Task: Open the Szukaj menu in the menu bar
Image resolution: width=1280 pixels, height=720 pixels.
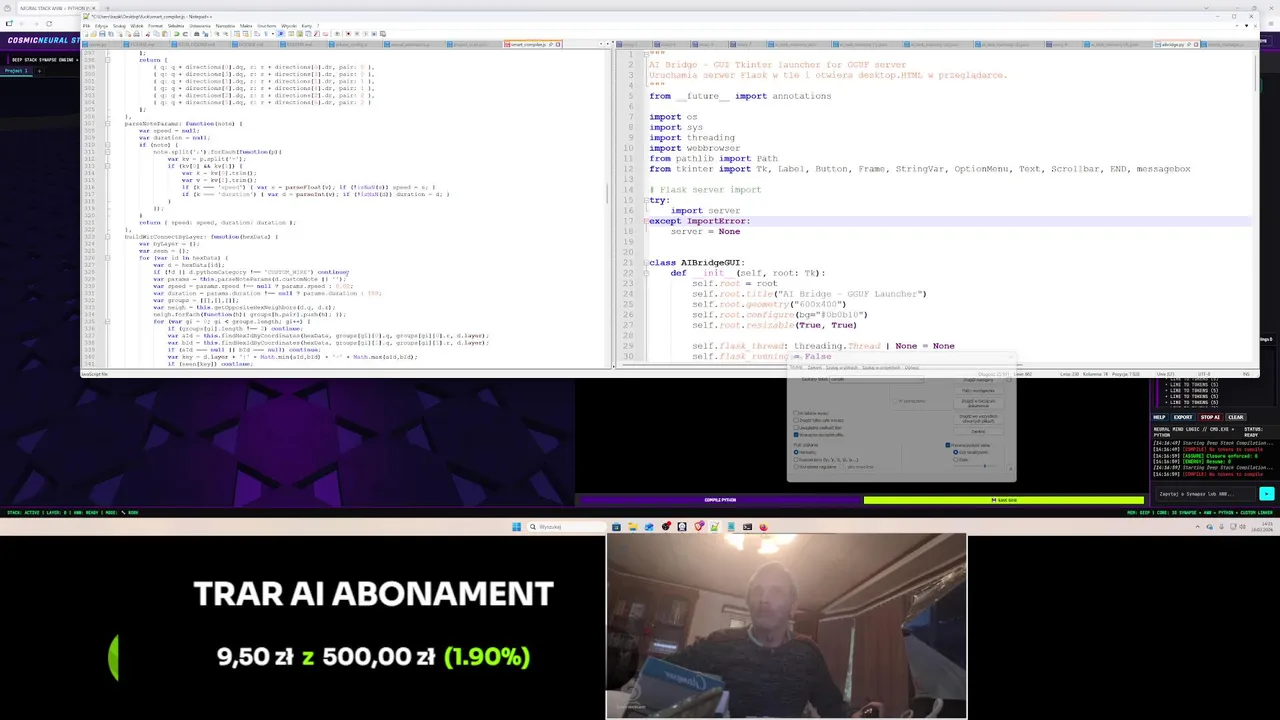Action: tap(119, 26)
